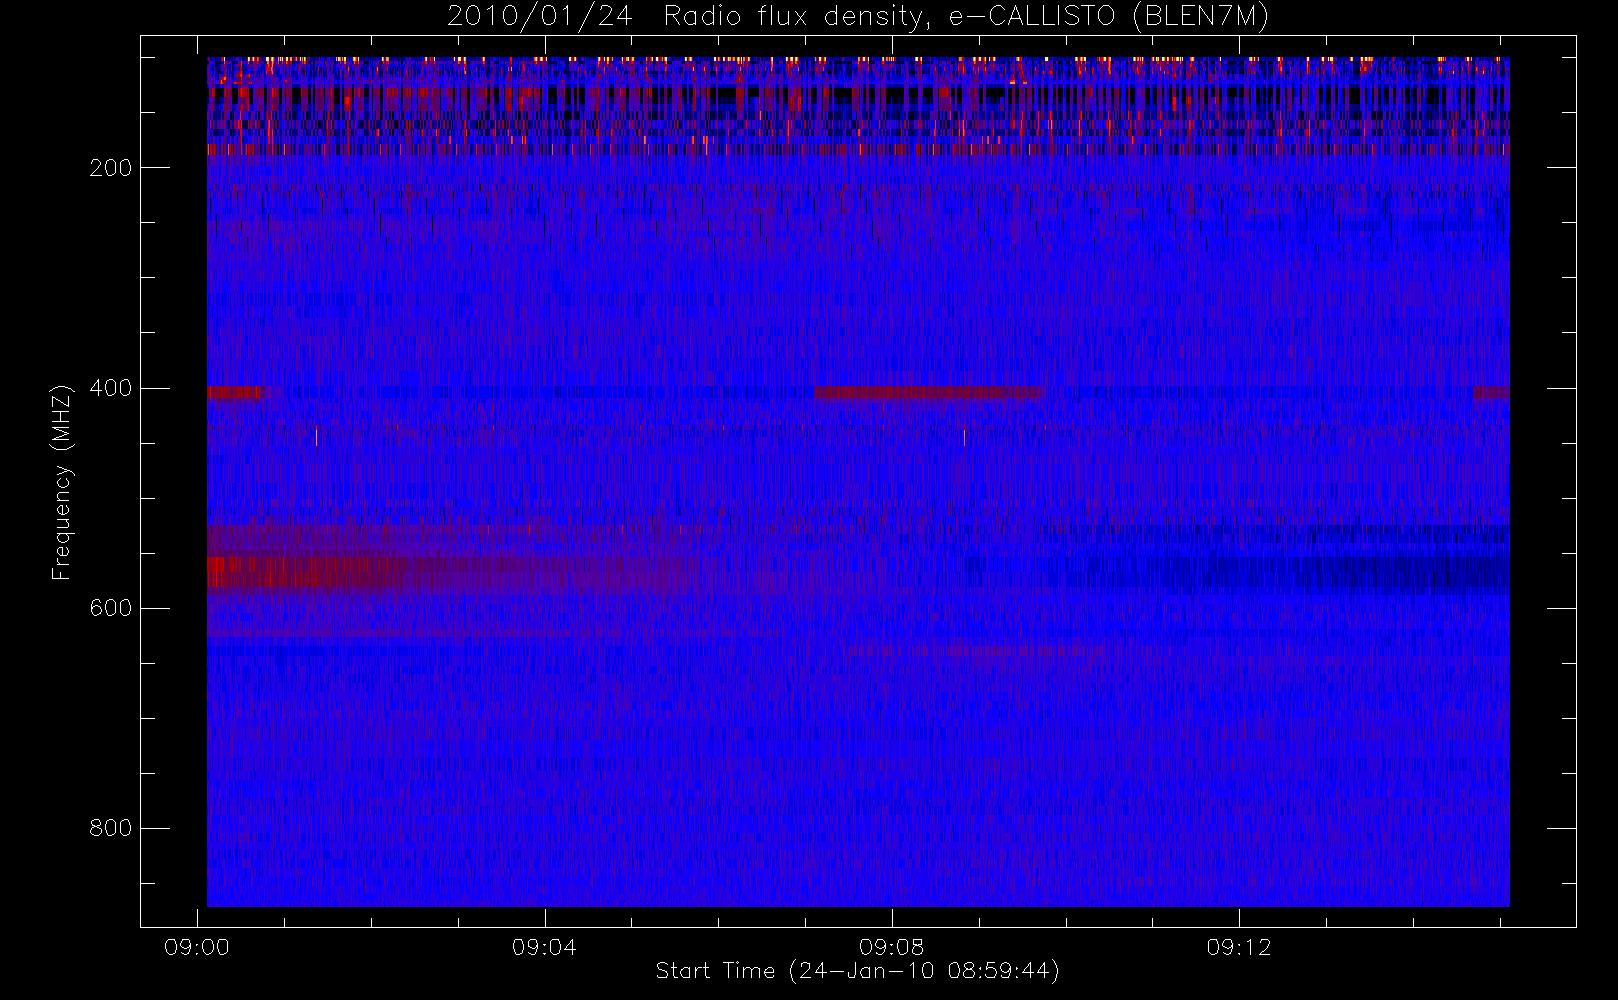This screenshot has width=1618, height=1000.
Task: Select the 'Frequency (MHZ)' y-axis label
Action: (x=62, y=482)
